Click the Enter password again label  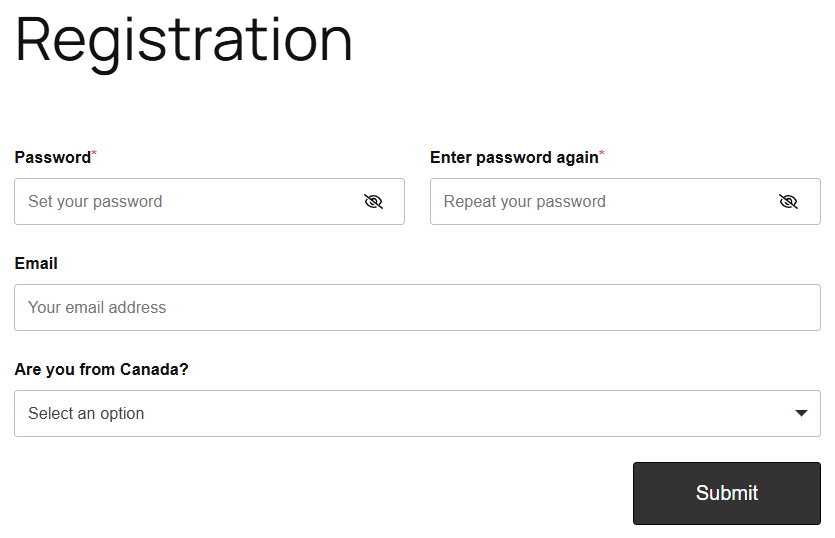513,157
